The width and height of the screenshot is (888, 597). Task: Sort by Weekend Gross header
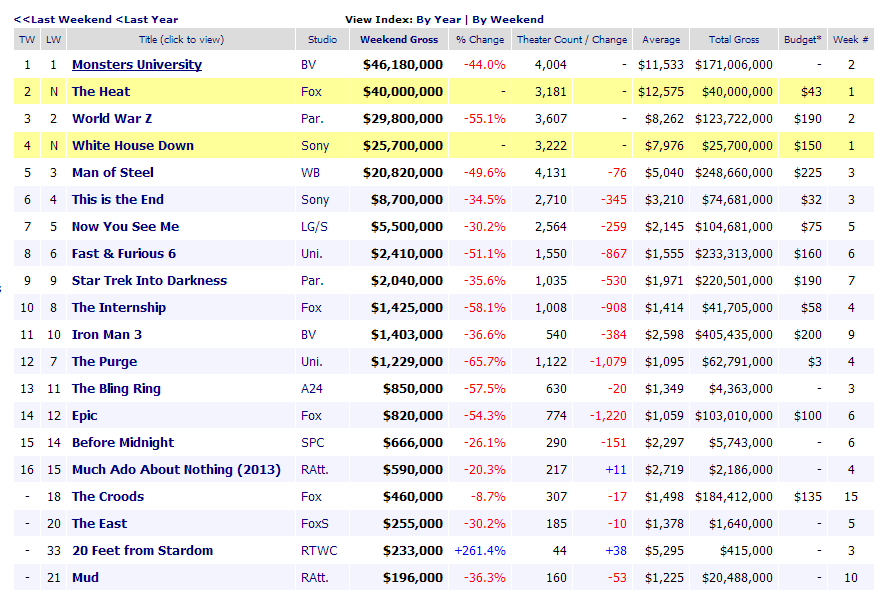point(399,40)
